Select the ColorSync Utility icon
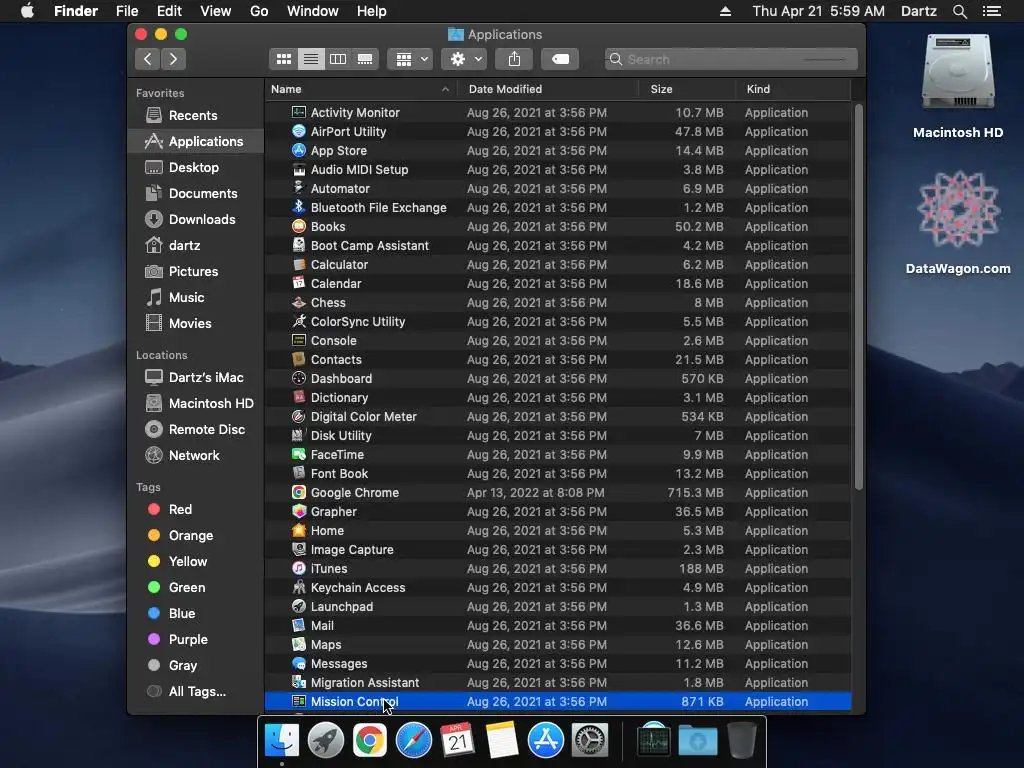The height and width of the screenshot is (768, 1024). [x=298, y=321]
